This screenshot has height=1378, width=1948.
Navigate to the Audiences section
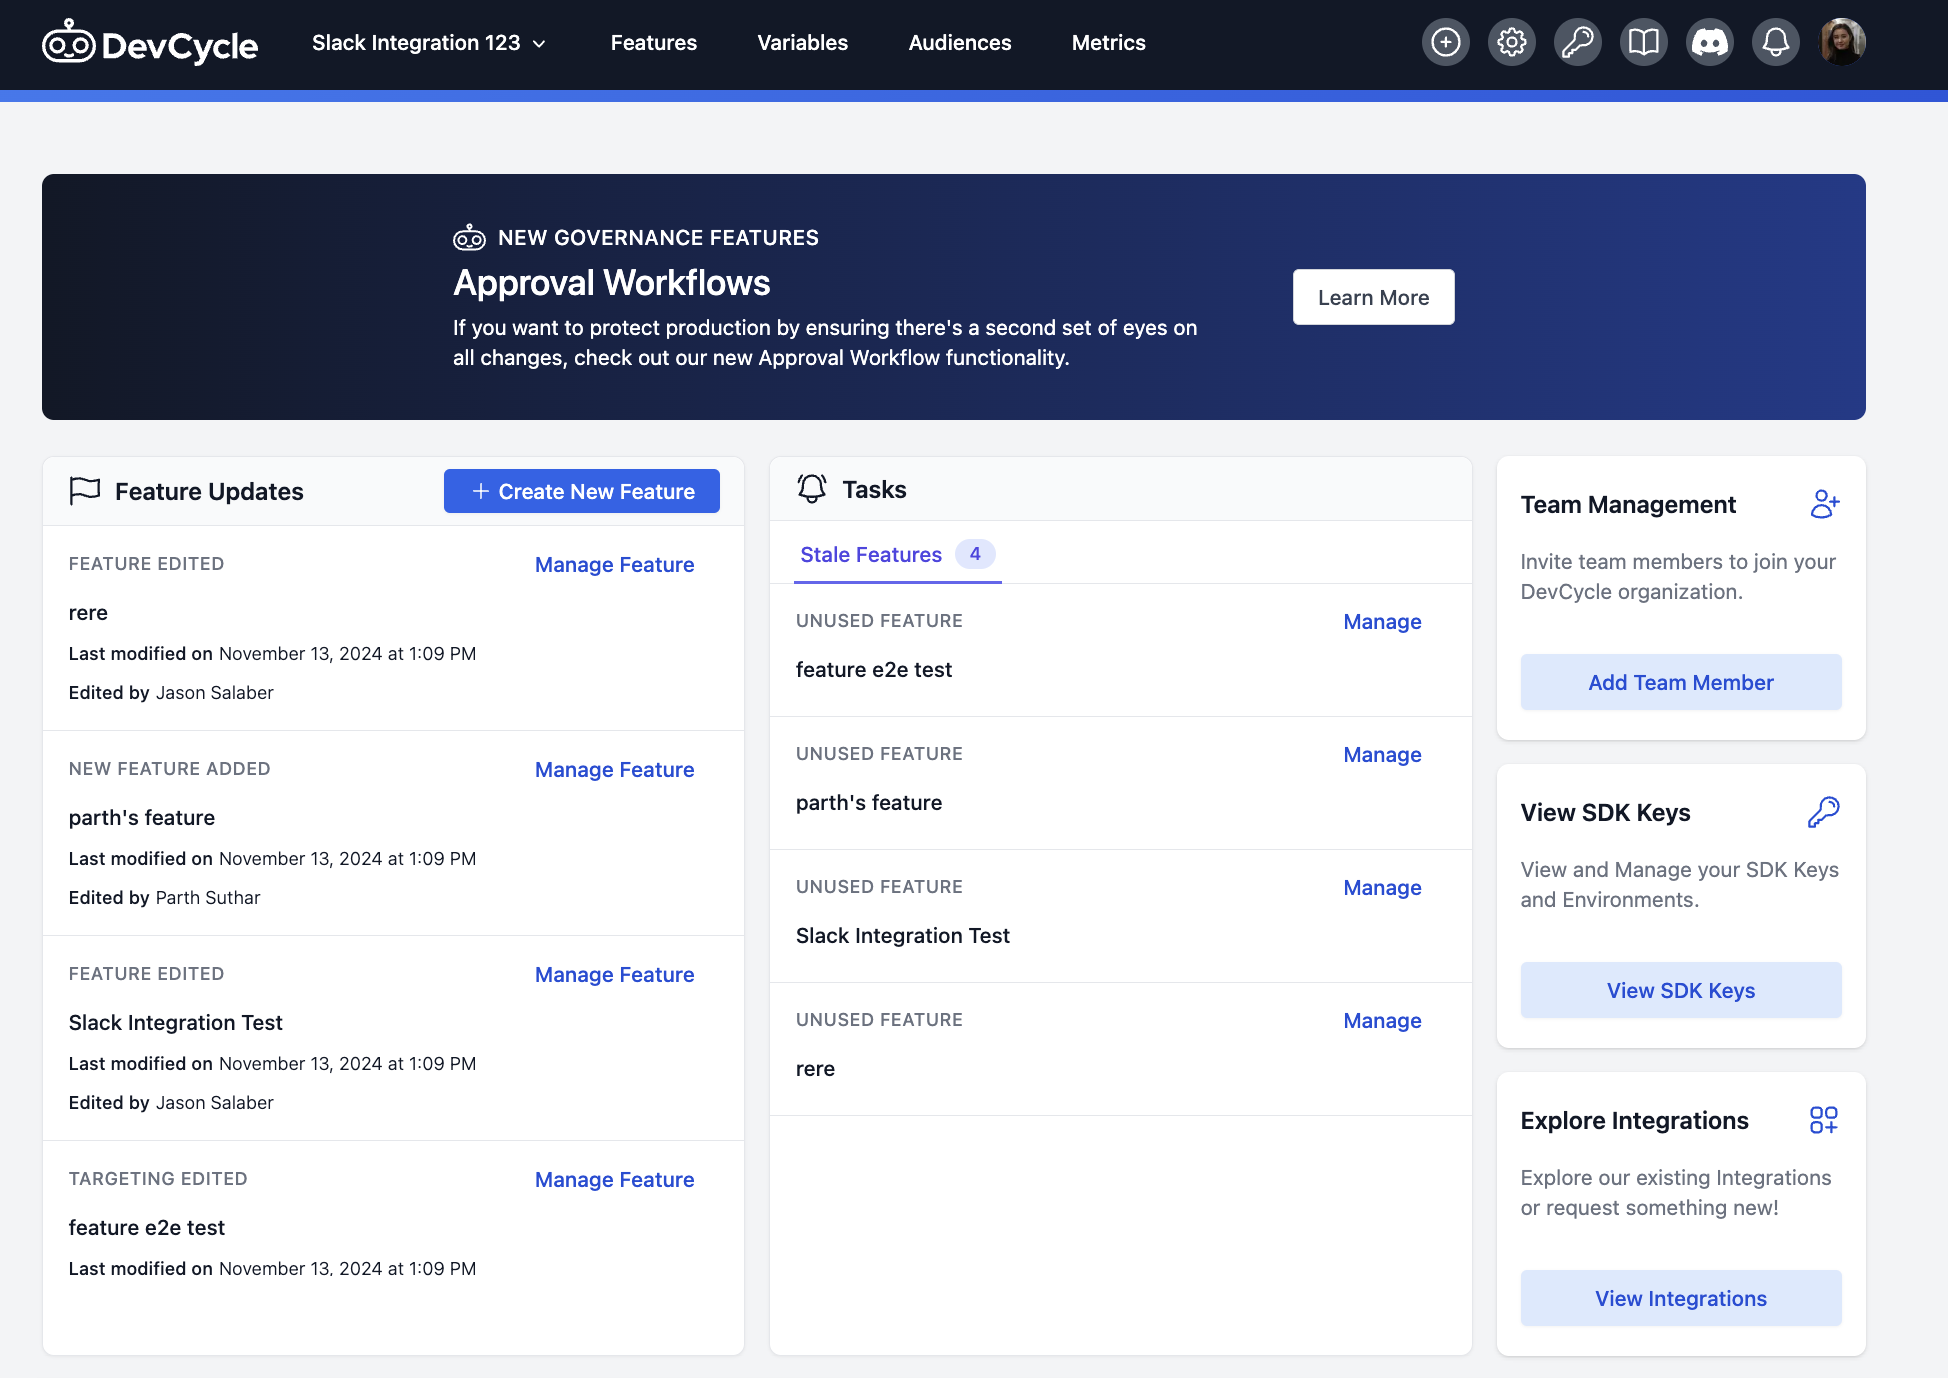(x=959, y=42)
